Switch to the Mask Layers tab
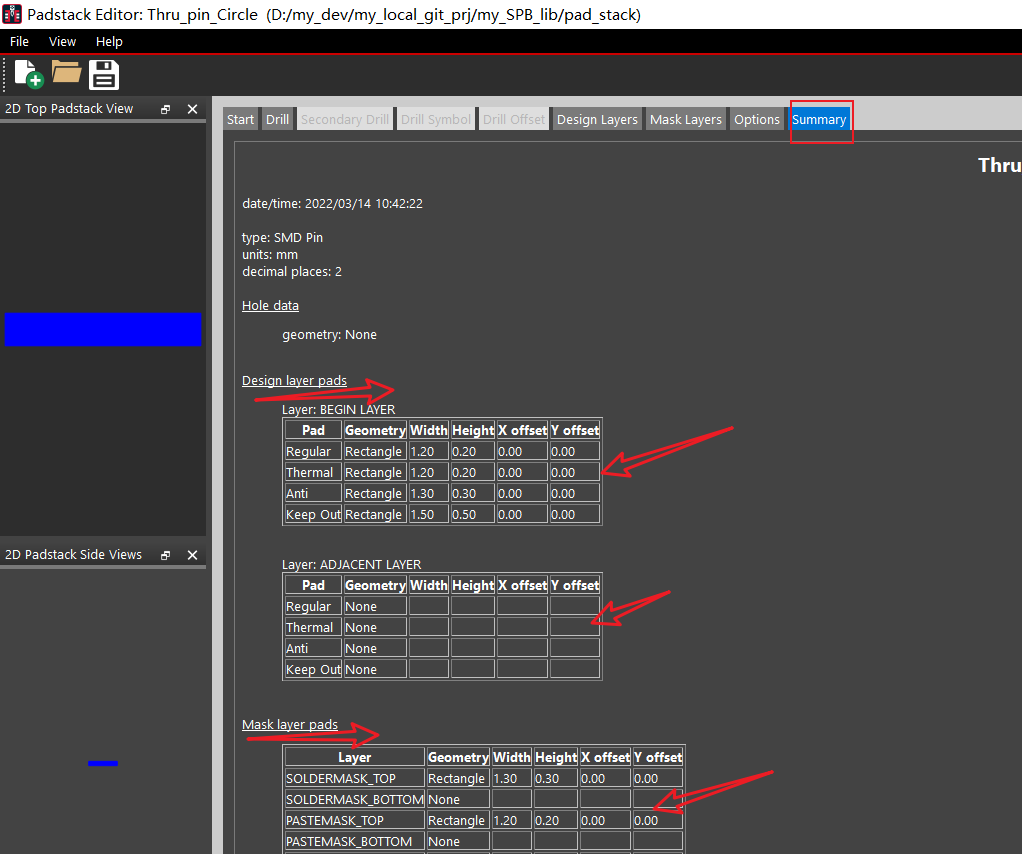Screen dimensions: 1022x854 coord(685,118)
